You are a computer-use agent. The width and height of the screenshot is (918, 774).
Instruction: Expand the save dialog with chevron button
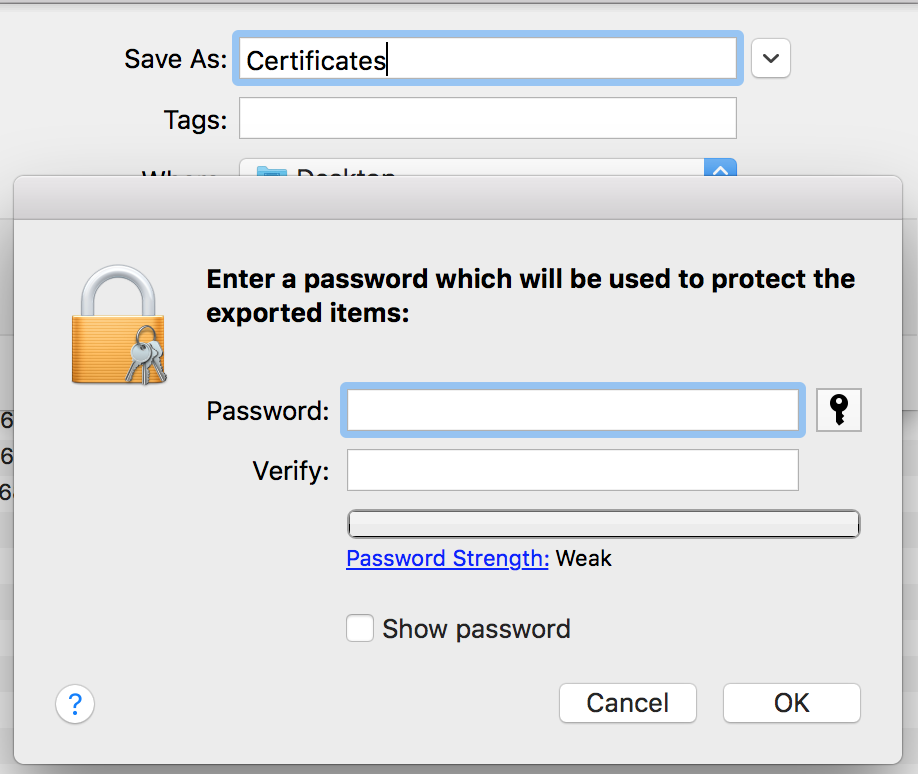[x=771, y=59]
